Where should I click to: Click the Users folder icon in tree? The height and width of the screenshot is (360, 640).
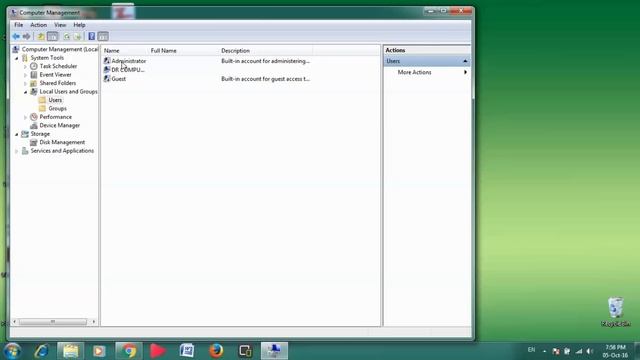point(42,100)
